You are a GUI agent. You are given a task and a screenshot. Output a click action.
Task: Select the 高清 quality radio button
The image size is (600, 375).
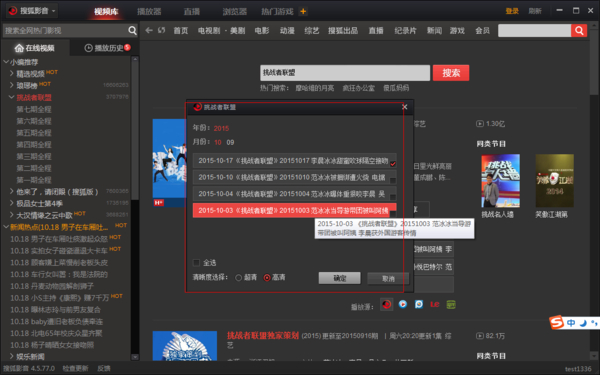point(267,277)
